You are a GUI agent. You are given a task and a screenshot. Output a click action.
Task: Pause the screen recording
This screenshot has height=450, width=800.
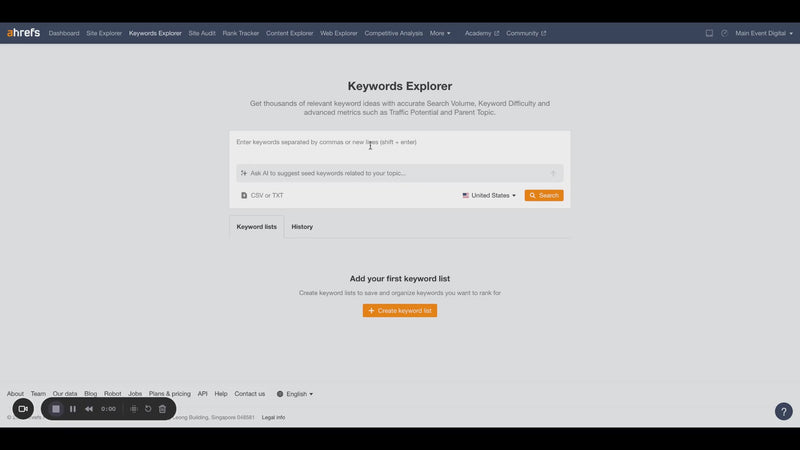[x=73, y=409]
